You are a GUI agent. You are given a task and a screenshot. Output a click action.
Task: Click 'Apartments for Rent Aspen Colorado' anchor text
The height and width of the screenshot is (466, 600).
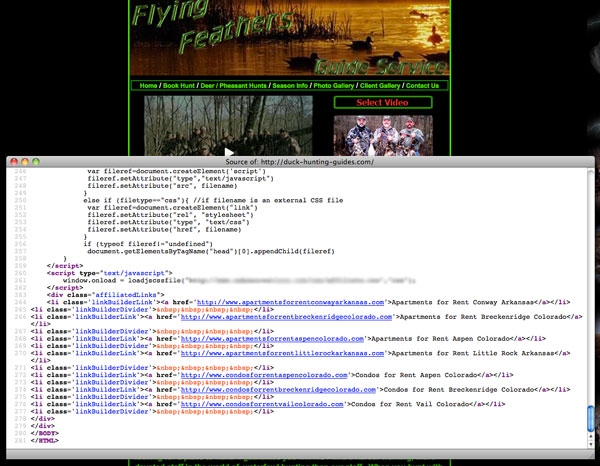tap(440, 339)
